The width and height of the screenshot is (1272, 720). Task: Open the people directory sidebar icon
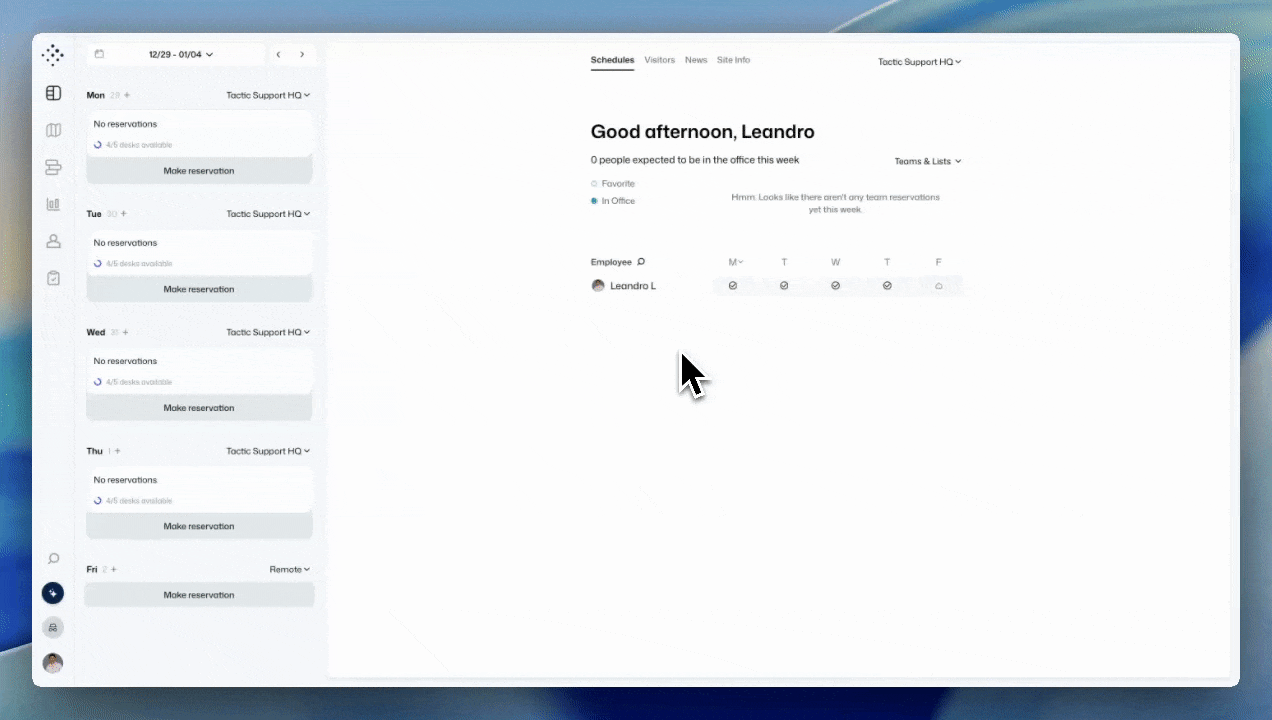(x=53, y=241)
